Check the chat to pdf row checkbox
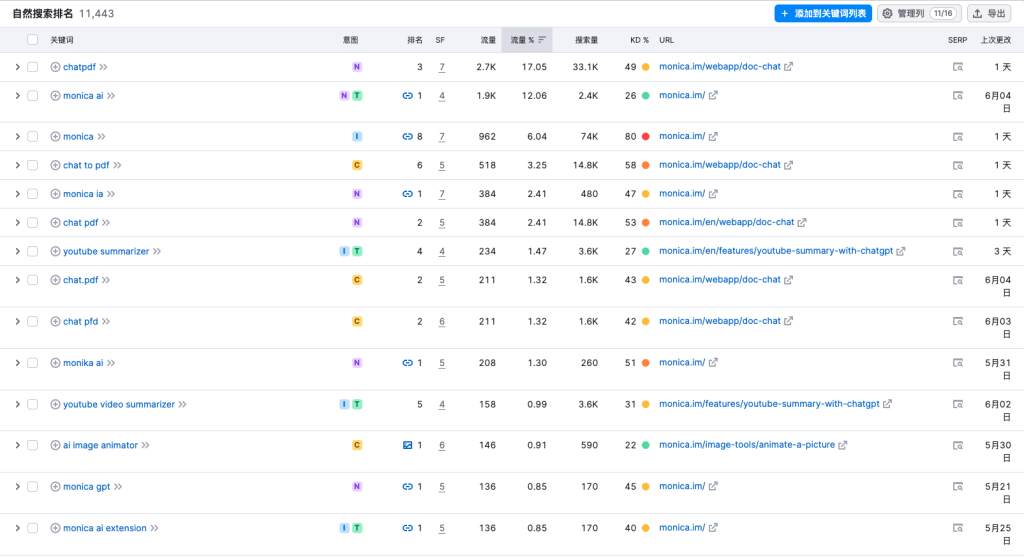1024x558 pixels. tap(32, 165)
